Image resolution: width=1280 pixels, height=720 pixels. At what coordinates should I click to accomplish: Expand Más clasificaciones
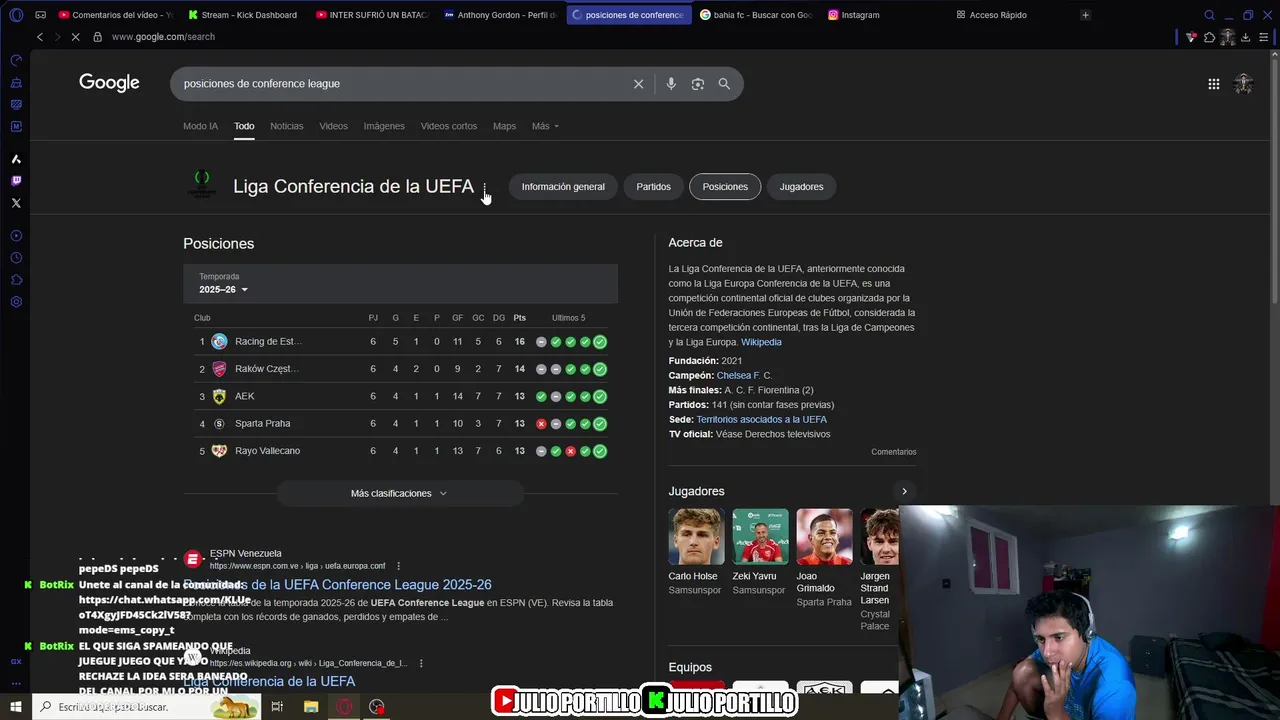pos(400,493)
